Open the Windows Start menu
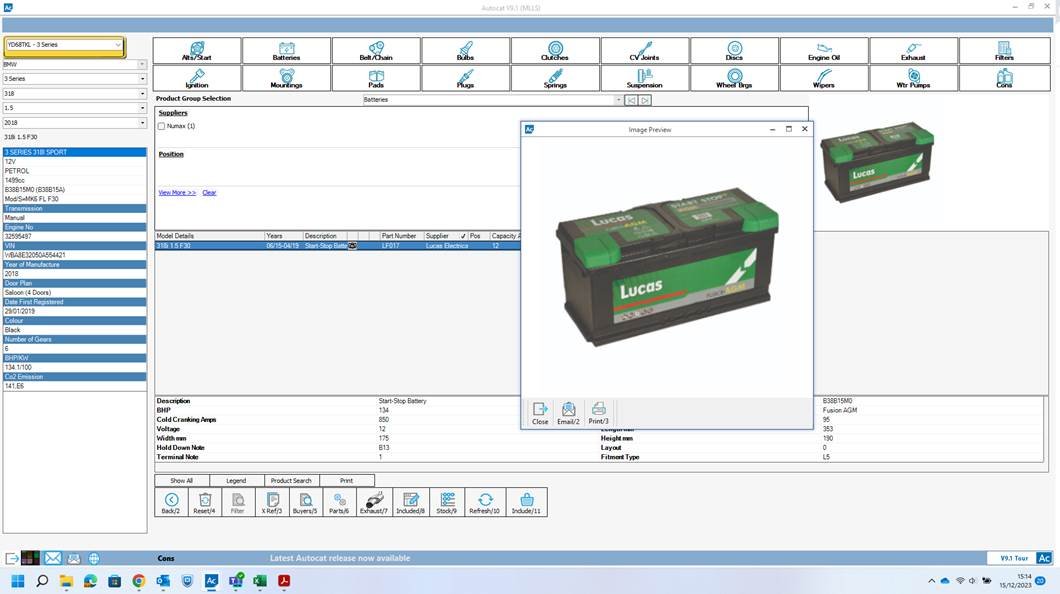This screenshot has height=594, width=1060. click(18, 580)
